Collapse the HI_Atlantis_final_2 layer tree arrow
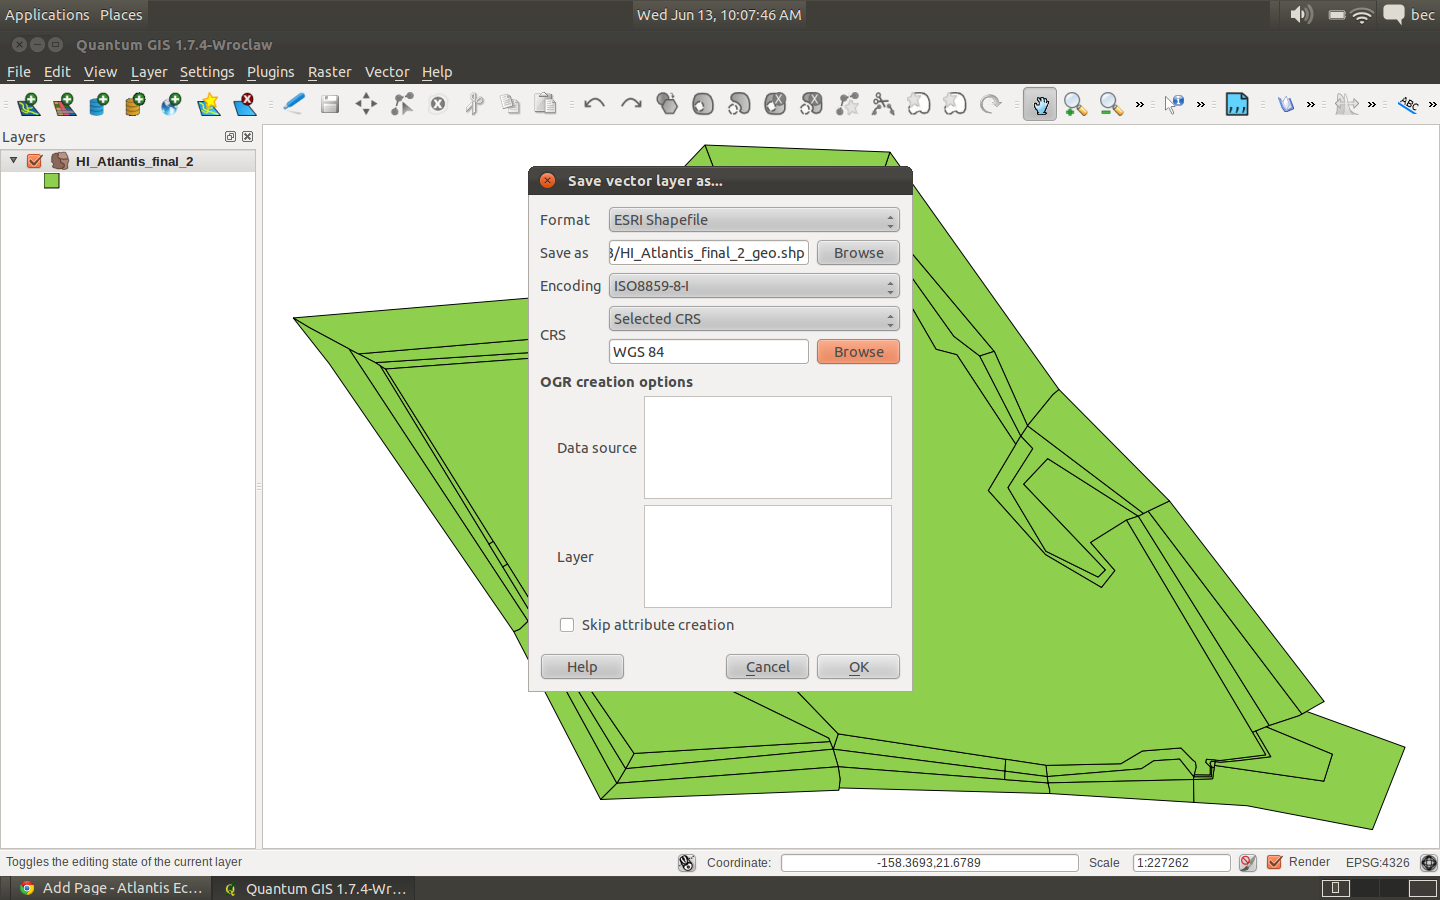This screenshot has width=1440, height=900. point(14,160)
